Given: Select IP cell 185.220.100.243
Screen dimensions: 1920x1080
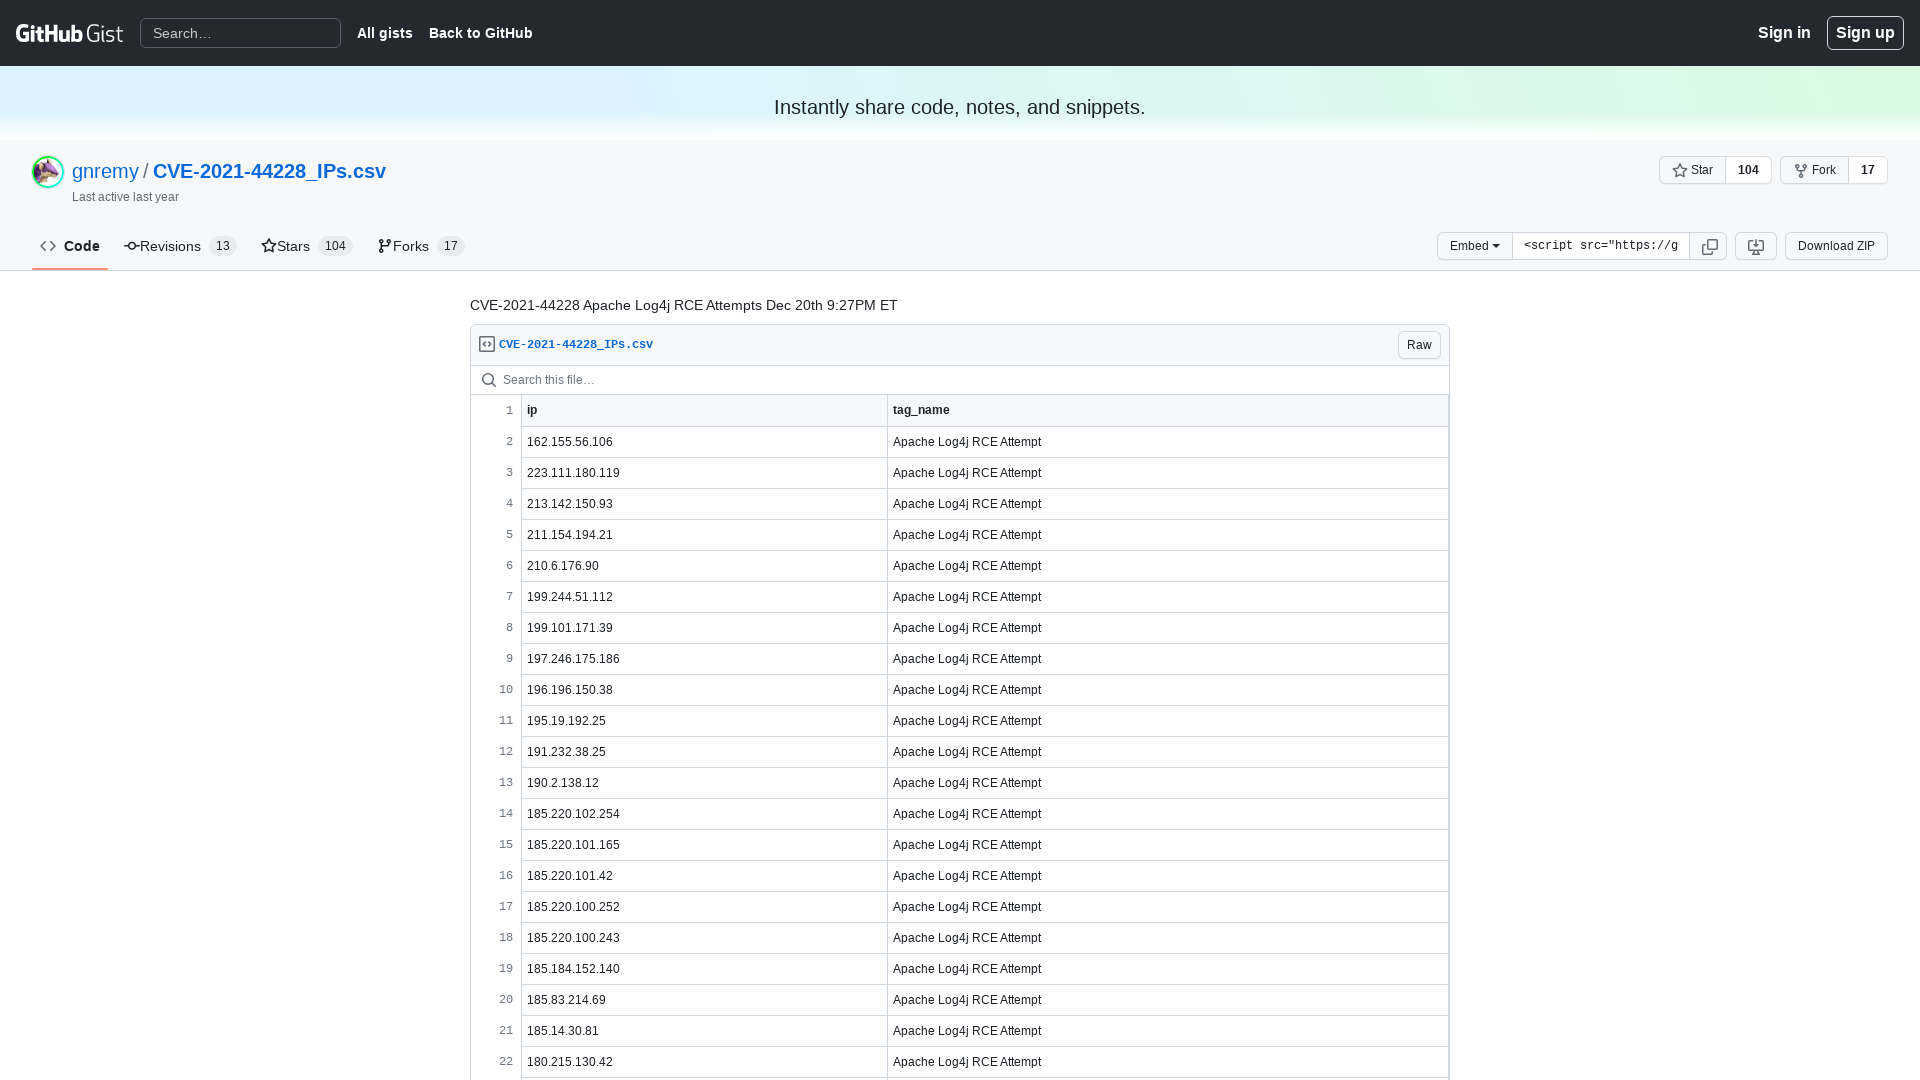Looking at the screenshot, I should [704, 938].
